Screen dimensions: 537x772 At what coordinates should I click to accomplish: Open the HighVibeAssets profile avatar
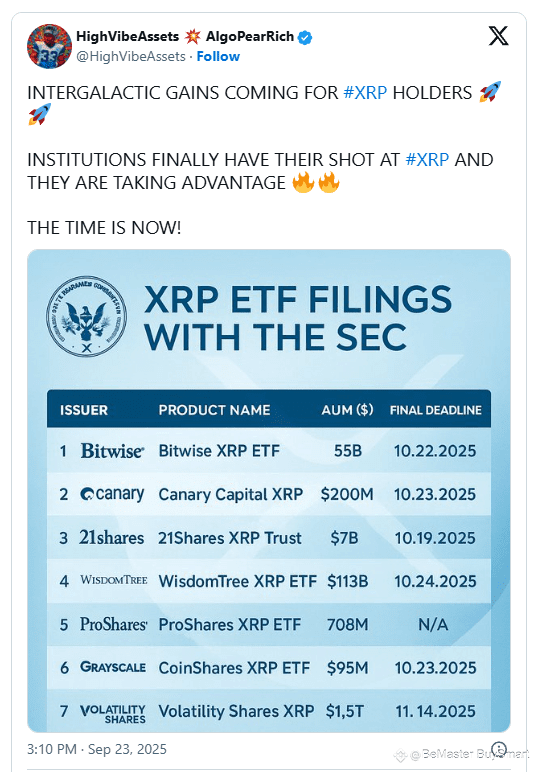(x=49, y=46)
